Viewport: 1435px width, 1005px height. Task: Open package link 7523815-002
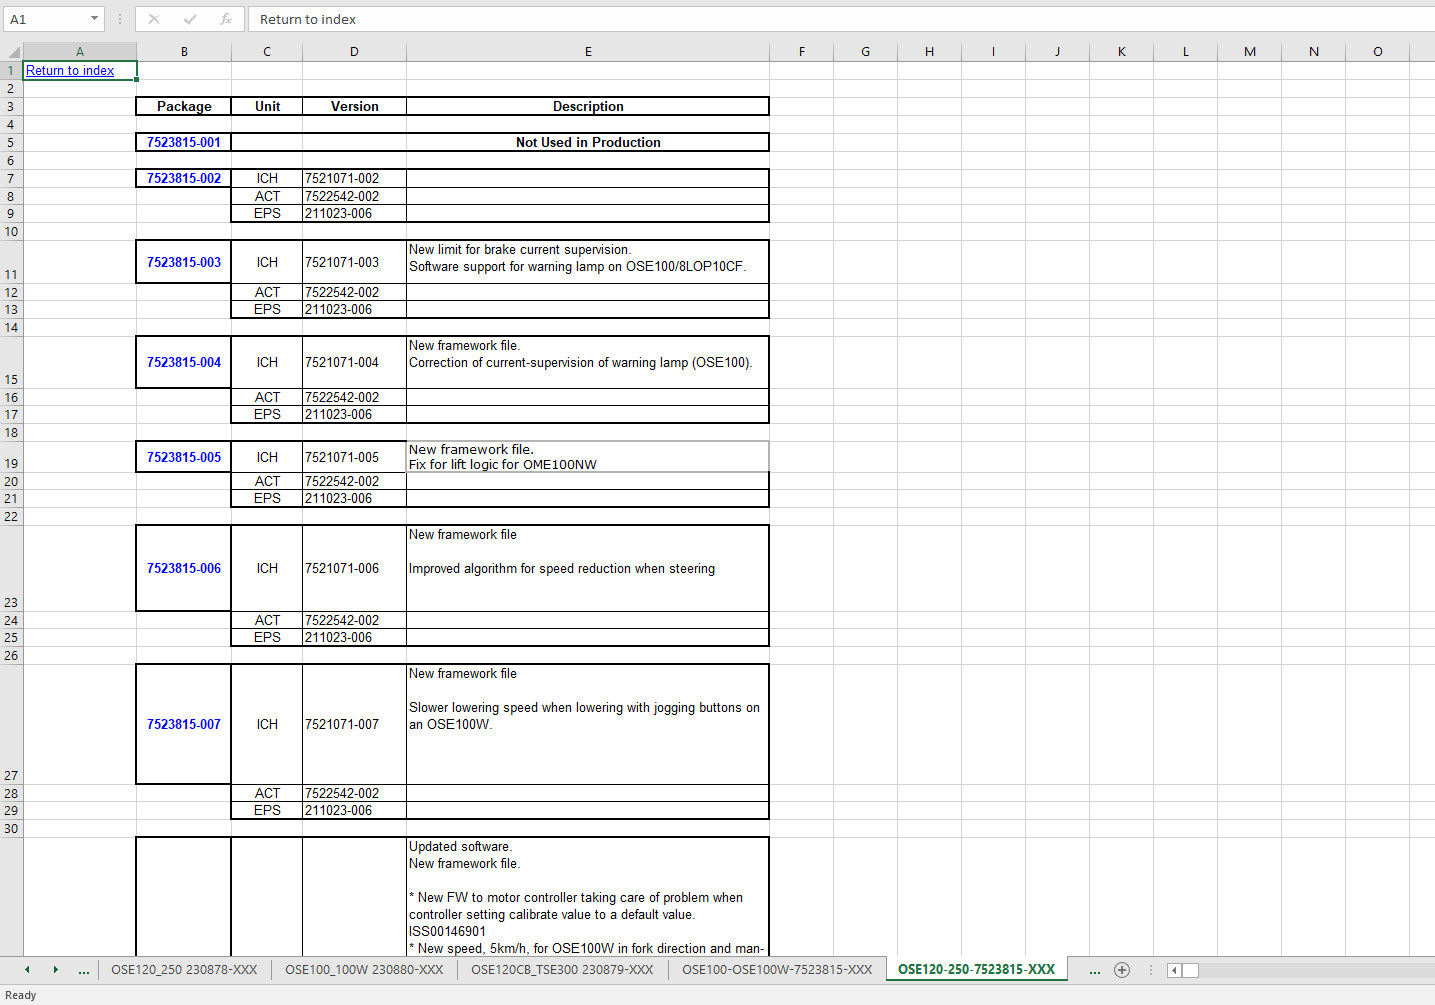pos(184,178)
